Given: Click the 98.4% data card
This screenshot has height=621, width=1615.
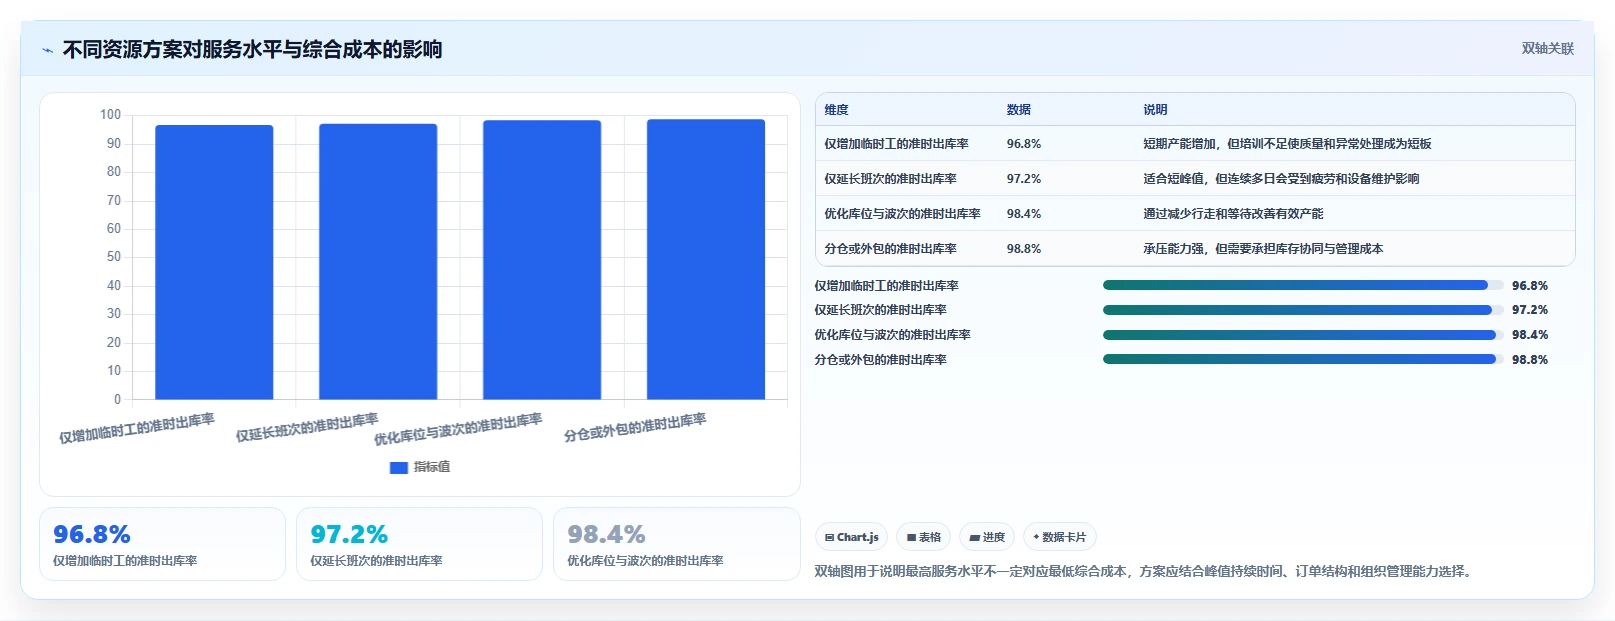Looking at the screenshot, I should [x=676, y=544].
